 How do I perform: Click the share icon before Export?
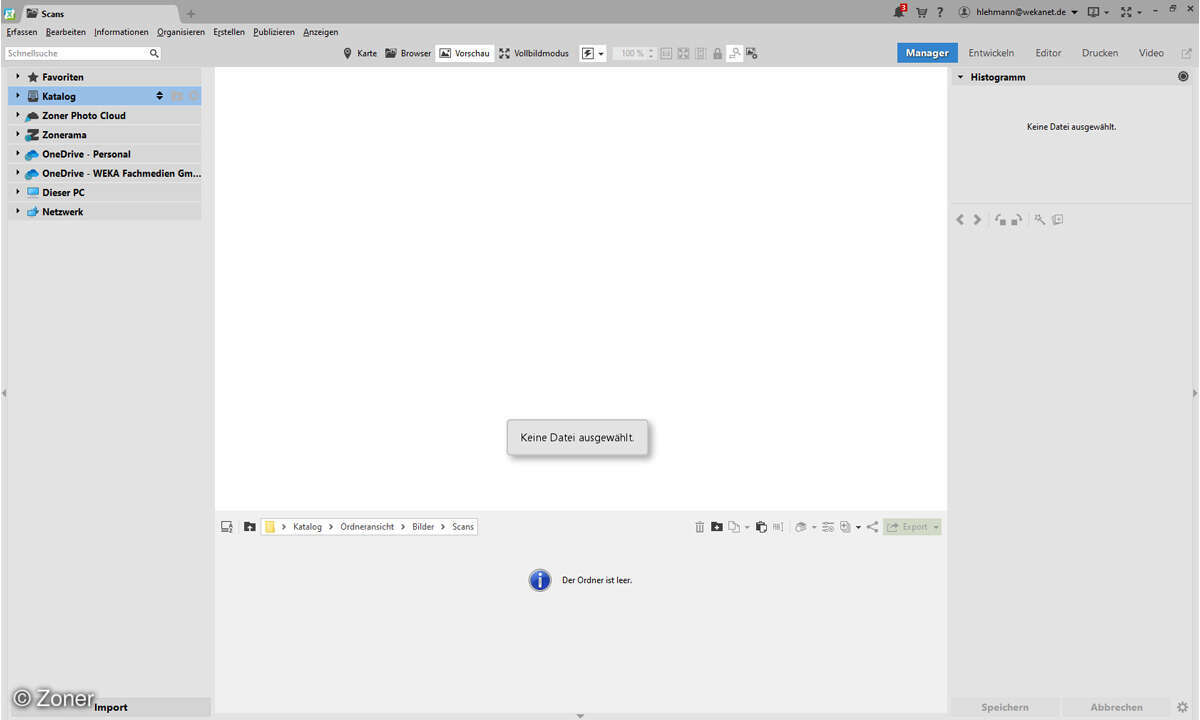coord(872,527)
